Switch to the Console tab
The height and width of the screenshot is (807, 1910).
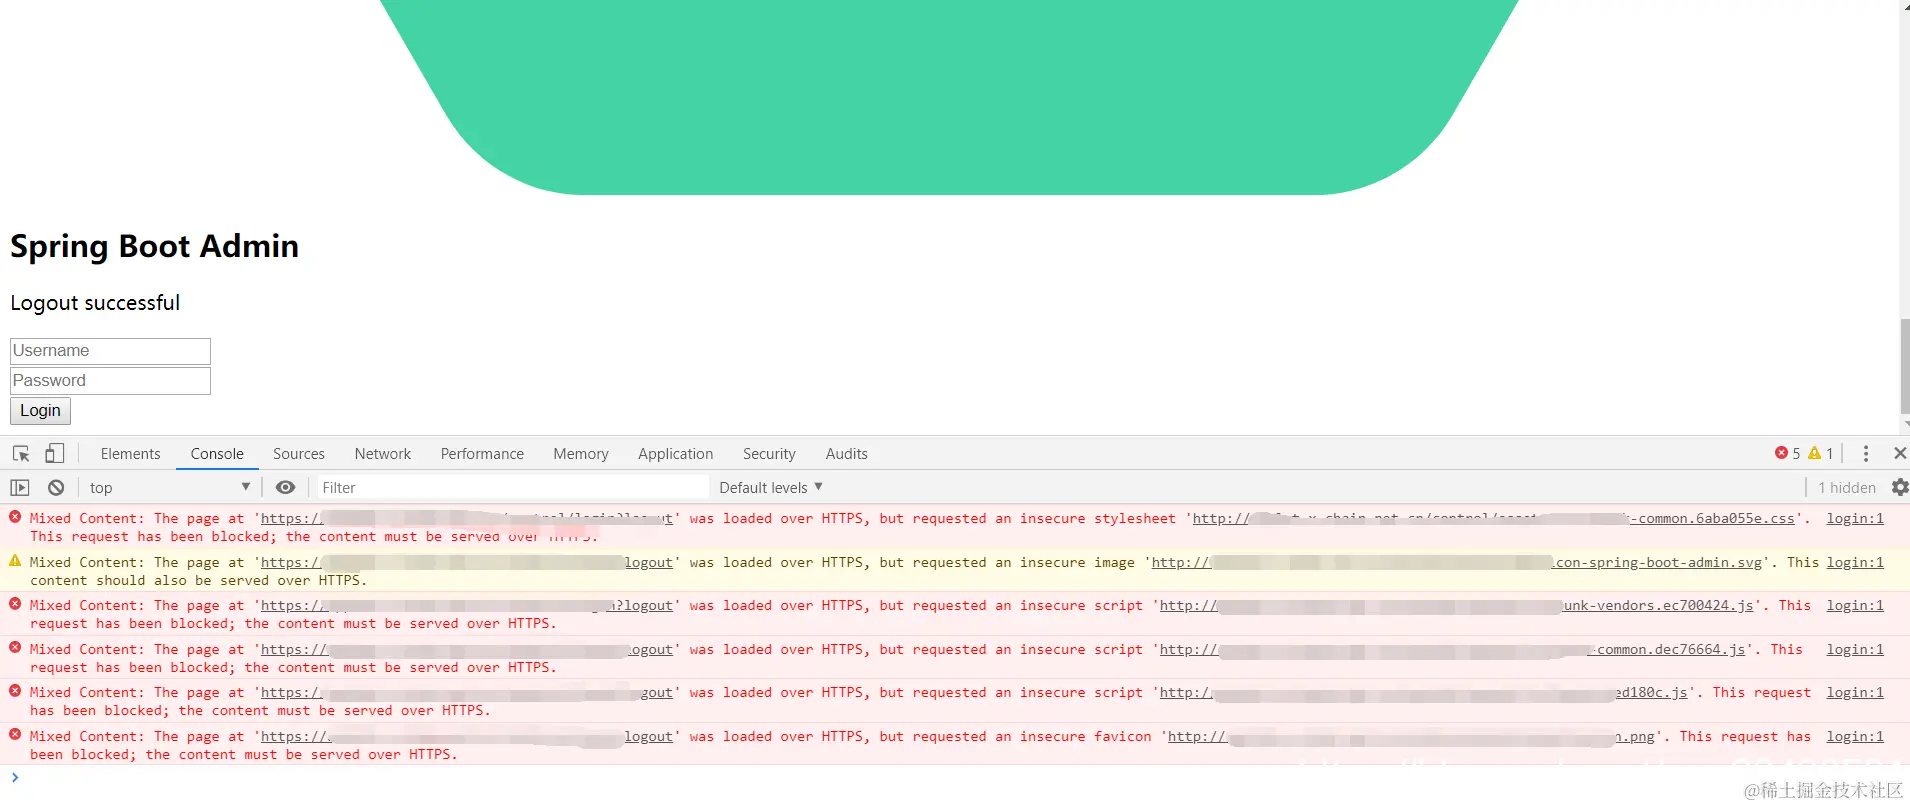pos(217,453)
